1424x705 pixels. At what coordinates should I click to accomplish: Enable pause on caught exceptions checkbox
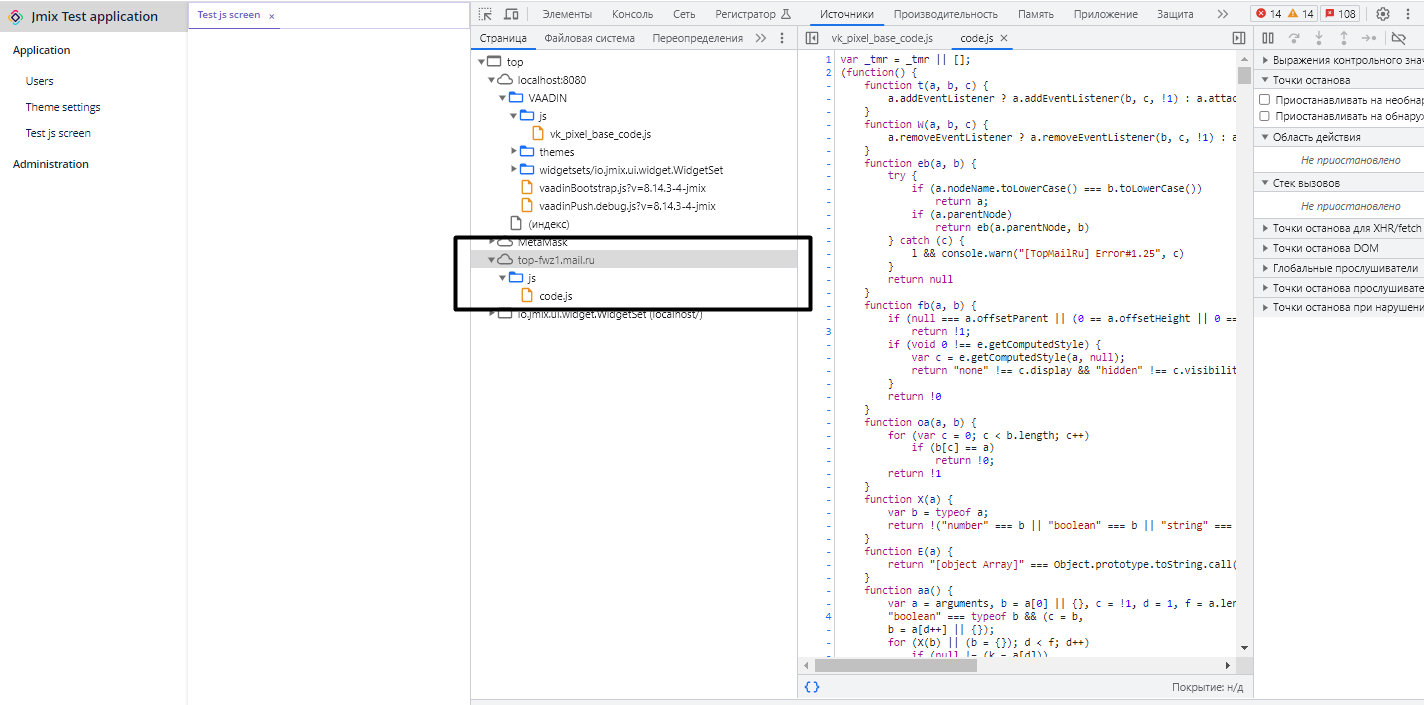pyautogui.click(x=1265, y=116)
